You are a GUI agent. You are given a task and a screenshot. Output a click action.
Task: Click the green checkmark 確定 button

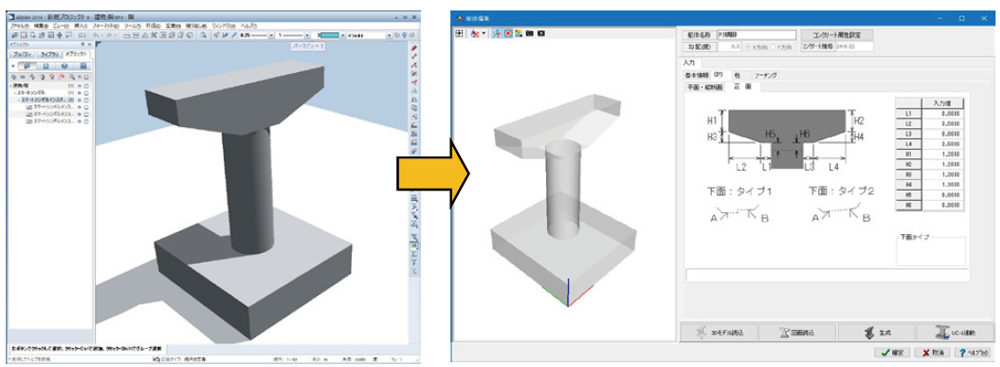[x=892, y=352]
